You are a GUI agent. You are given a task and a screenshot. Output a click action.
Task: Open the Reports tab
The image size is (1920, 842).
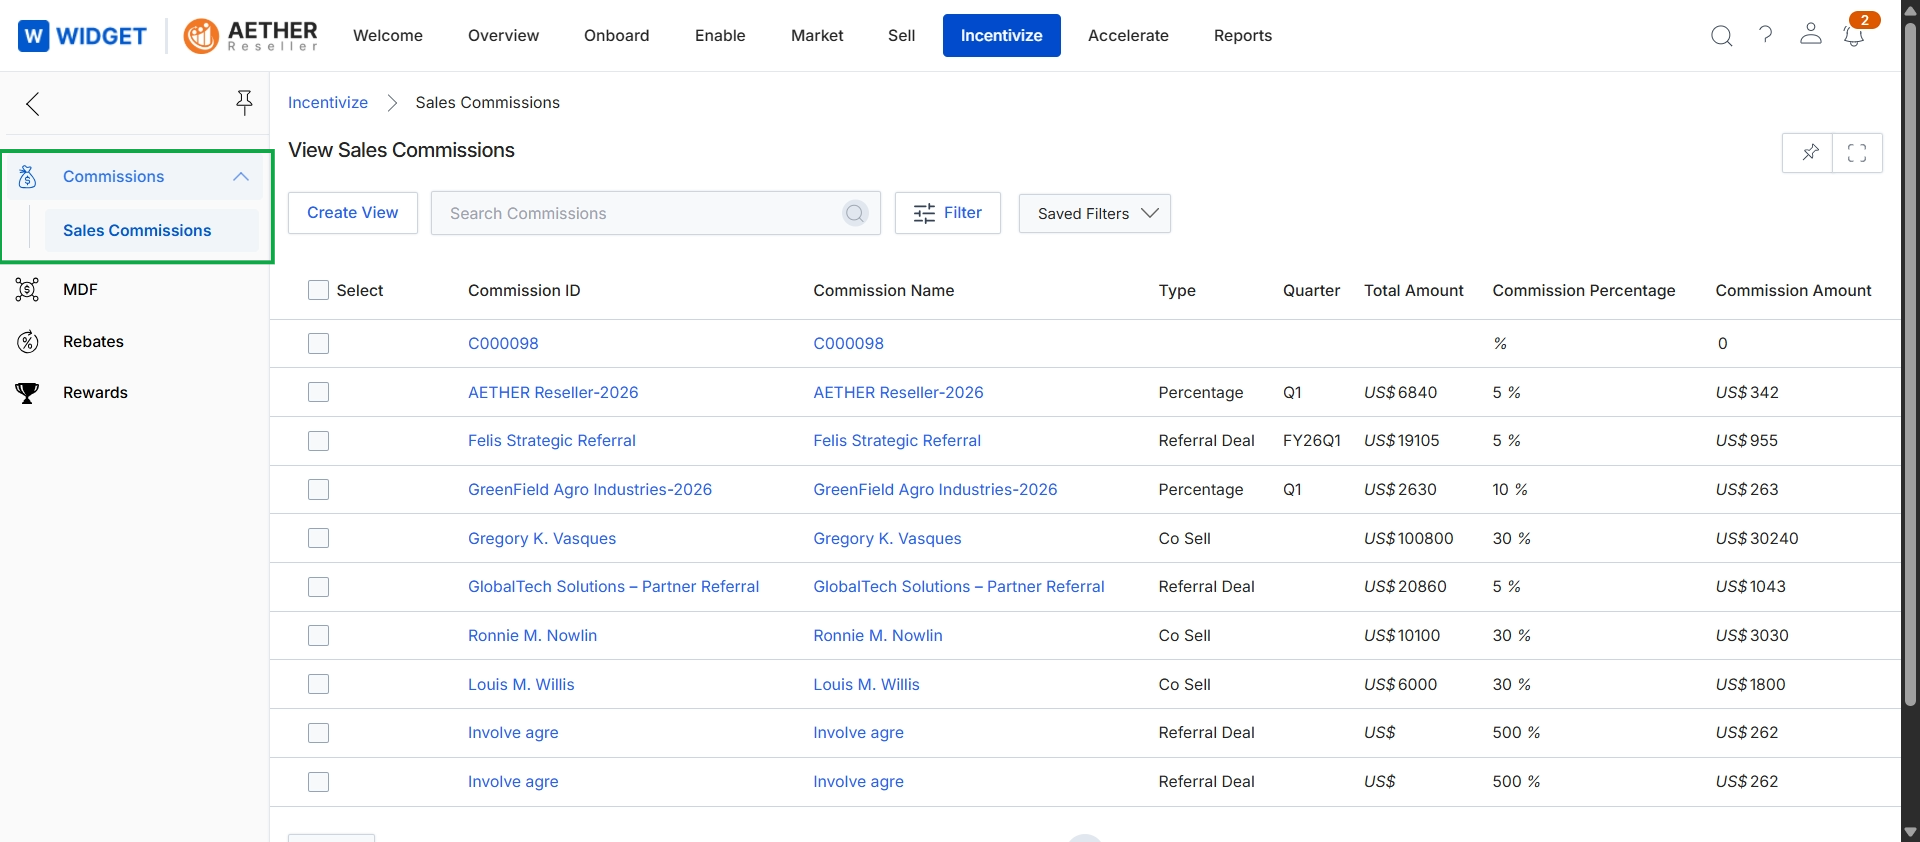click(1243, 35)
